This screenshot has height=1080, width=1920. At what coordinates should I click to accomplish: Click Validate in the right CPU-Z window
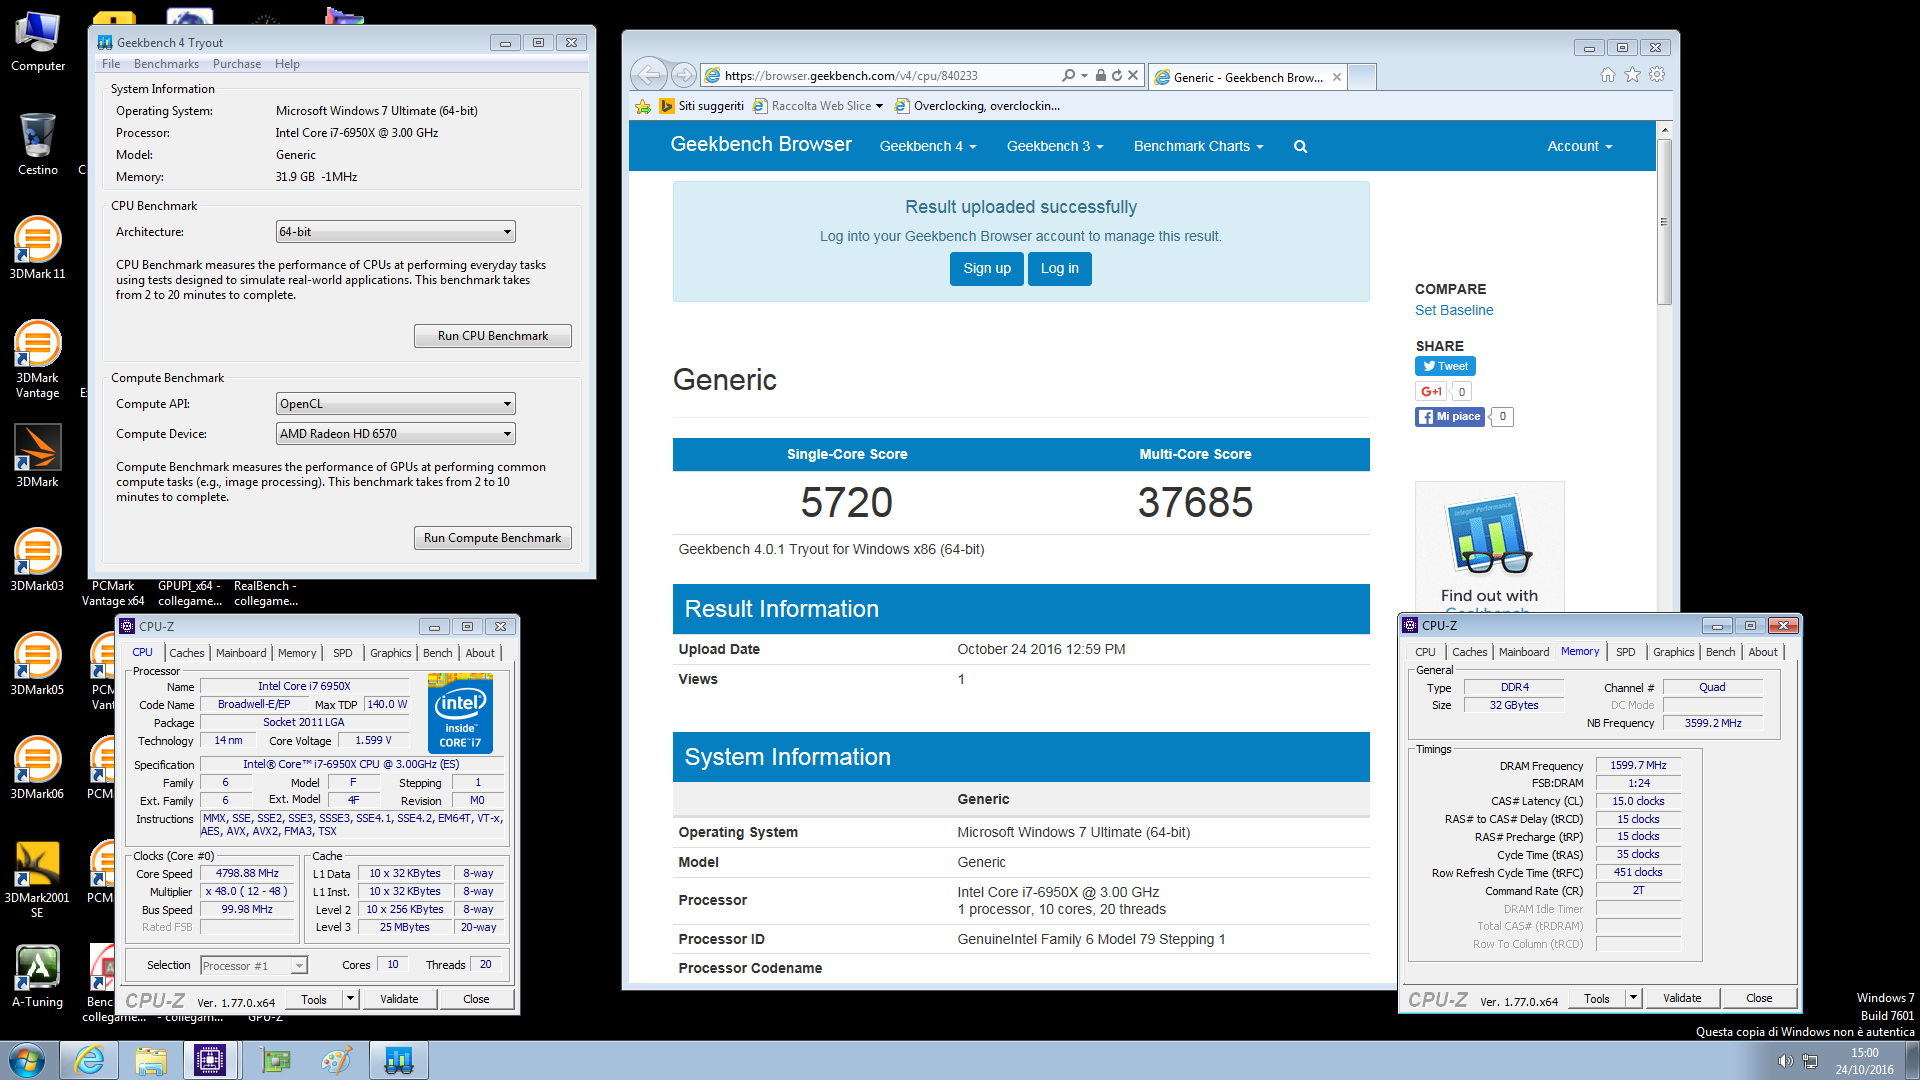pyautogui.click(x=1682, y=998)
